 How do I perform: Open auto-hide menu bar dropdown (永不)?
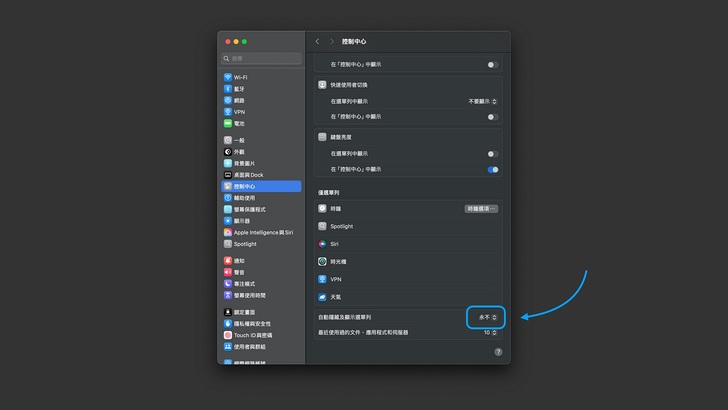point(487,317)
